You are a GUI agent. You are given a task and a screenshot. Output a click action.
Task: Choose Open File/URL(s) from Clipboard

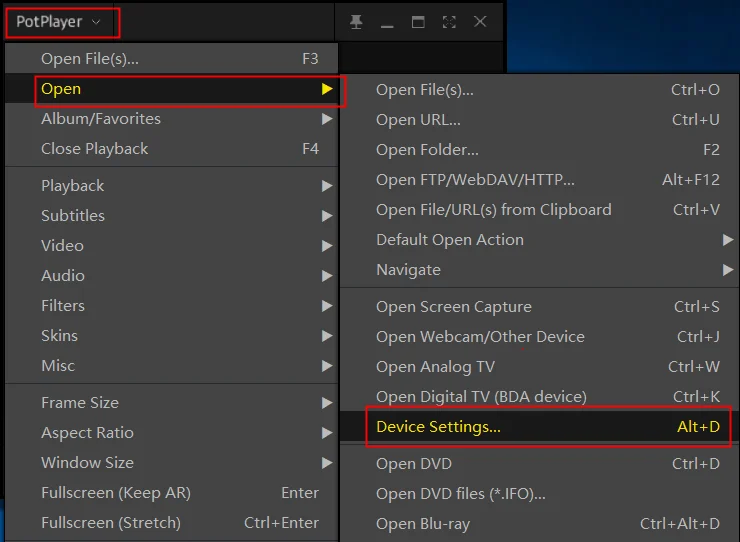pyautogui.click(x=539, y=210)
